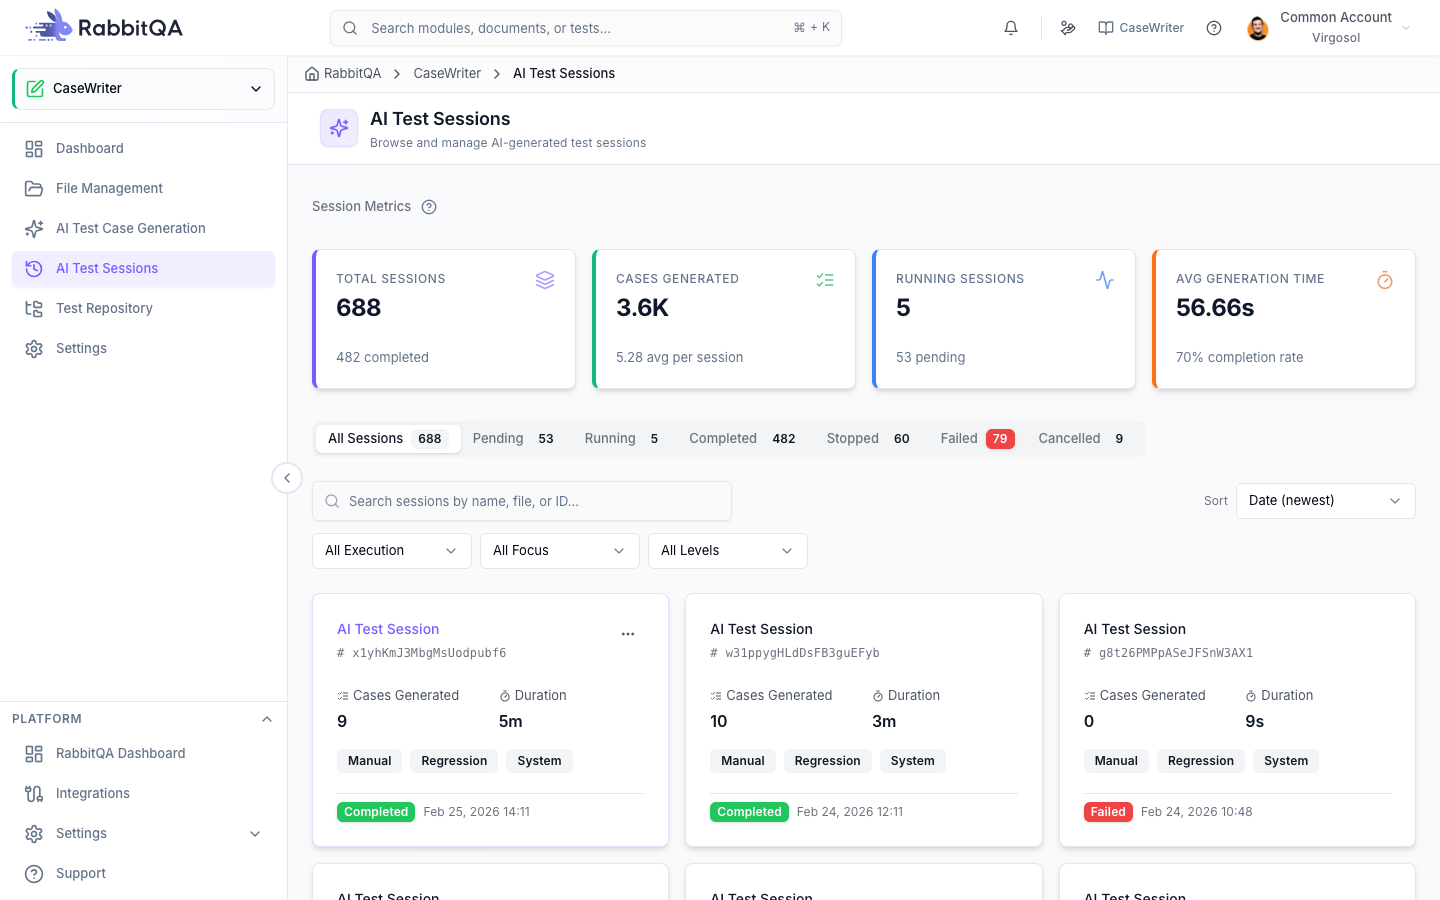Click the Session Metrics info icon

coord(429,207)
